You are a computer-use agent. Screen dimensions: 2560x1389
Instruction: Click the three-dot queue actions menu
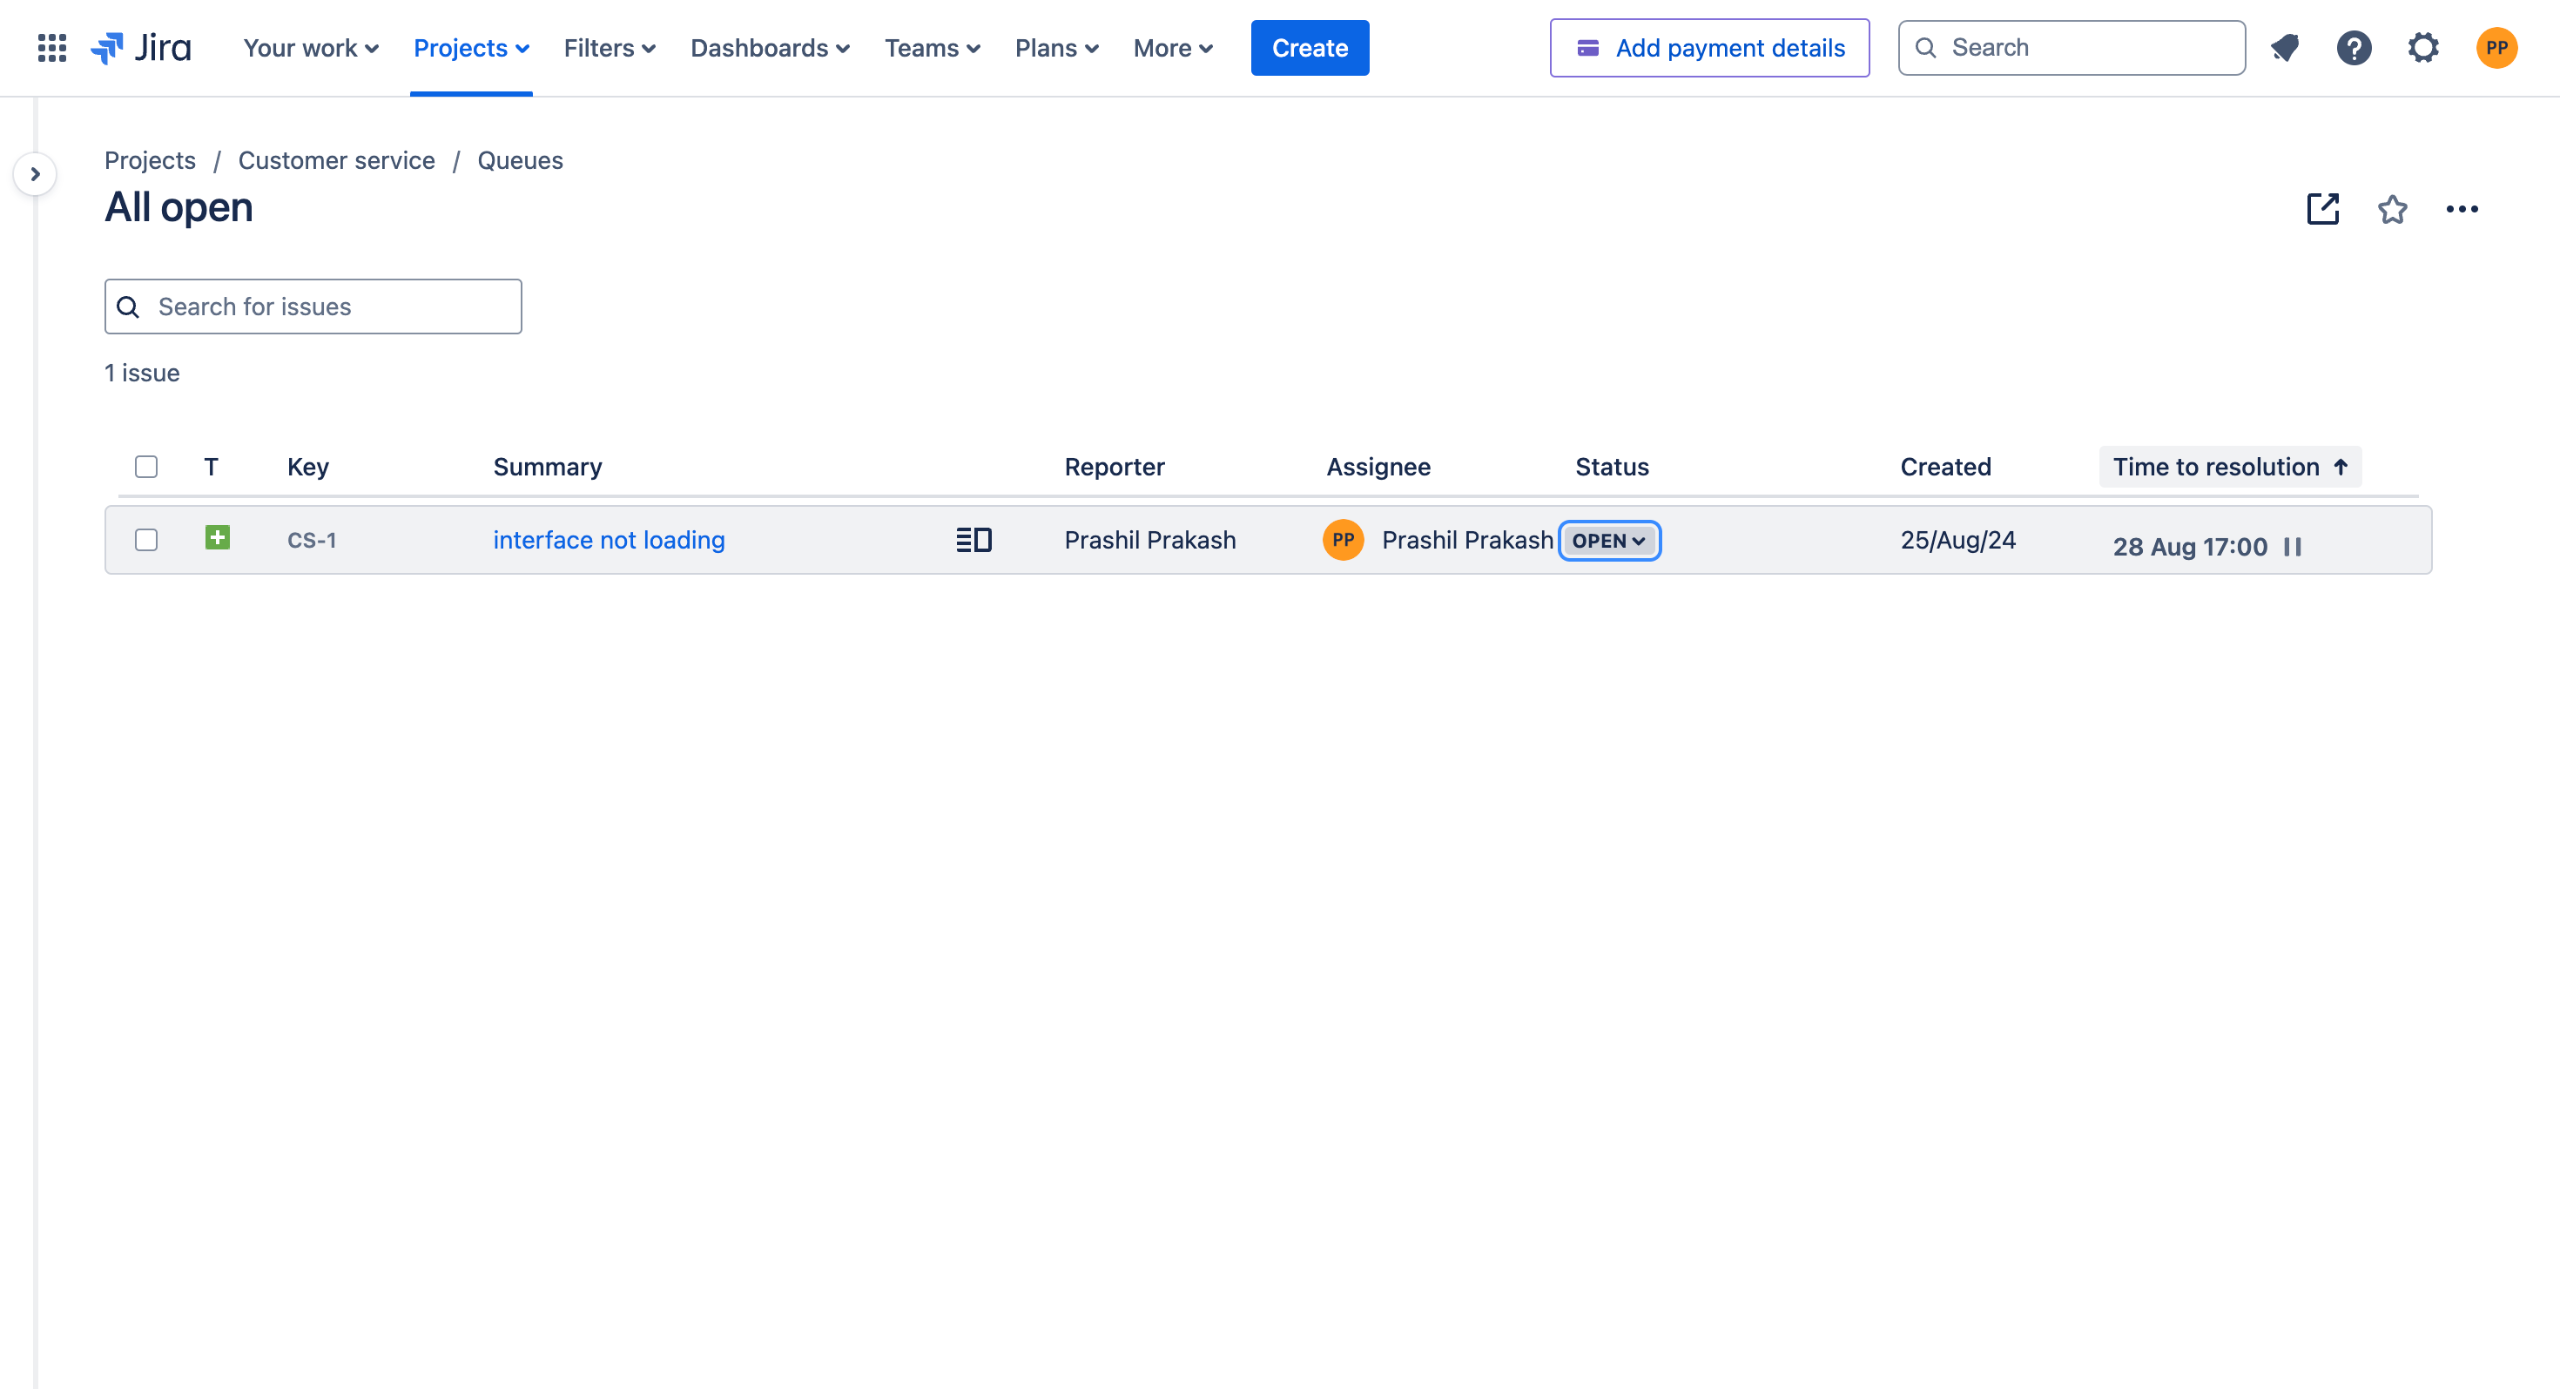tap(2462, 209)
